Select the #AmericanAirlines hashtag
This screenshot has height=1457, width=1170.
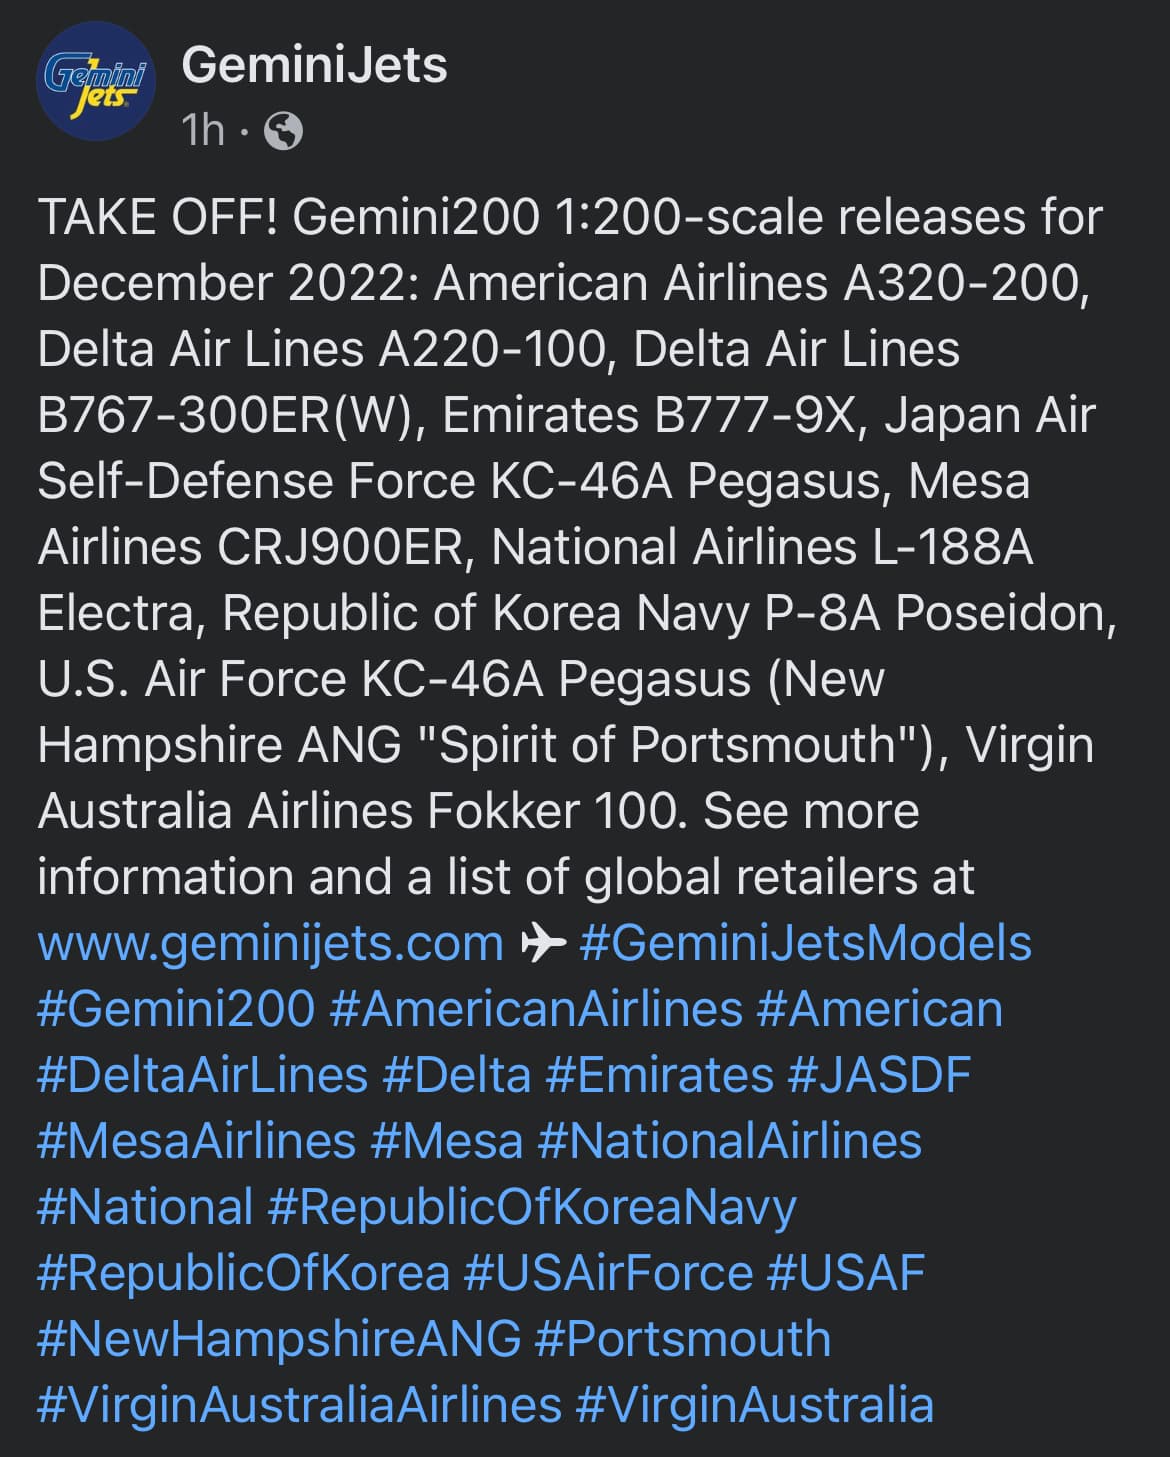536,1009
